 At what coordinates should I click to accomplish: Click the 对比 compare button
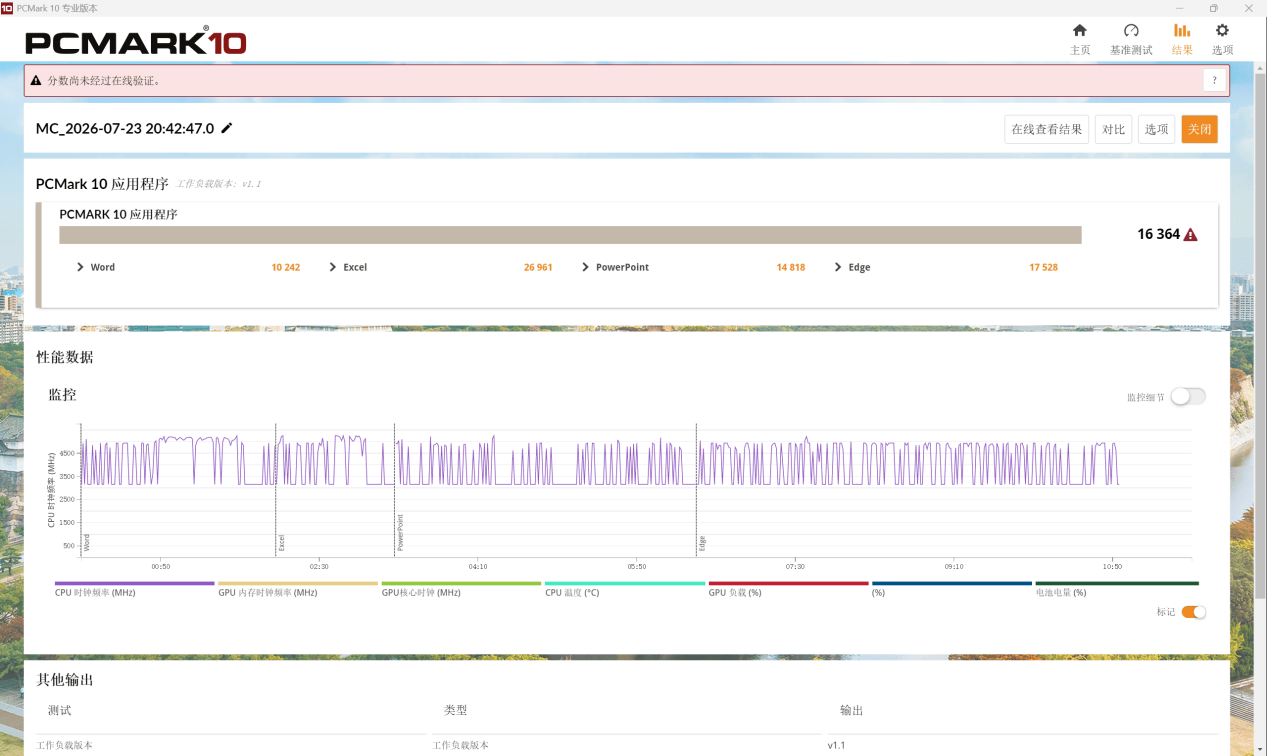click(1113, 129)
